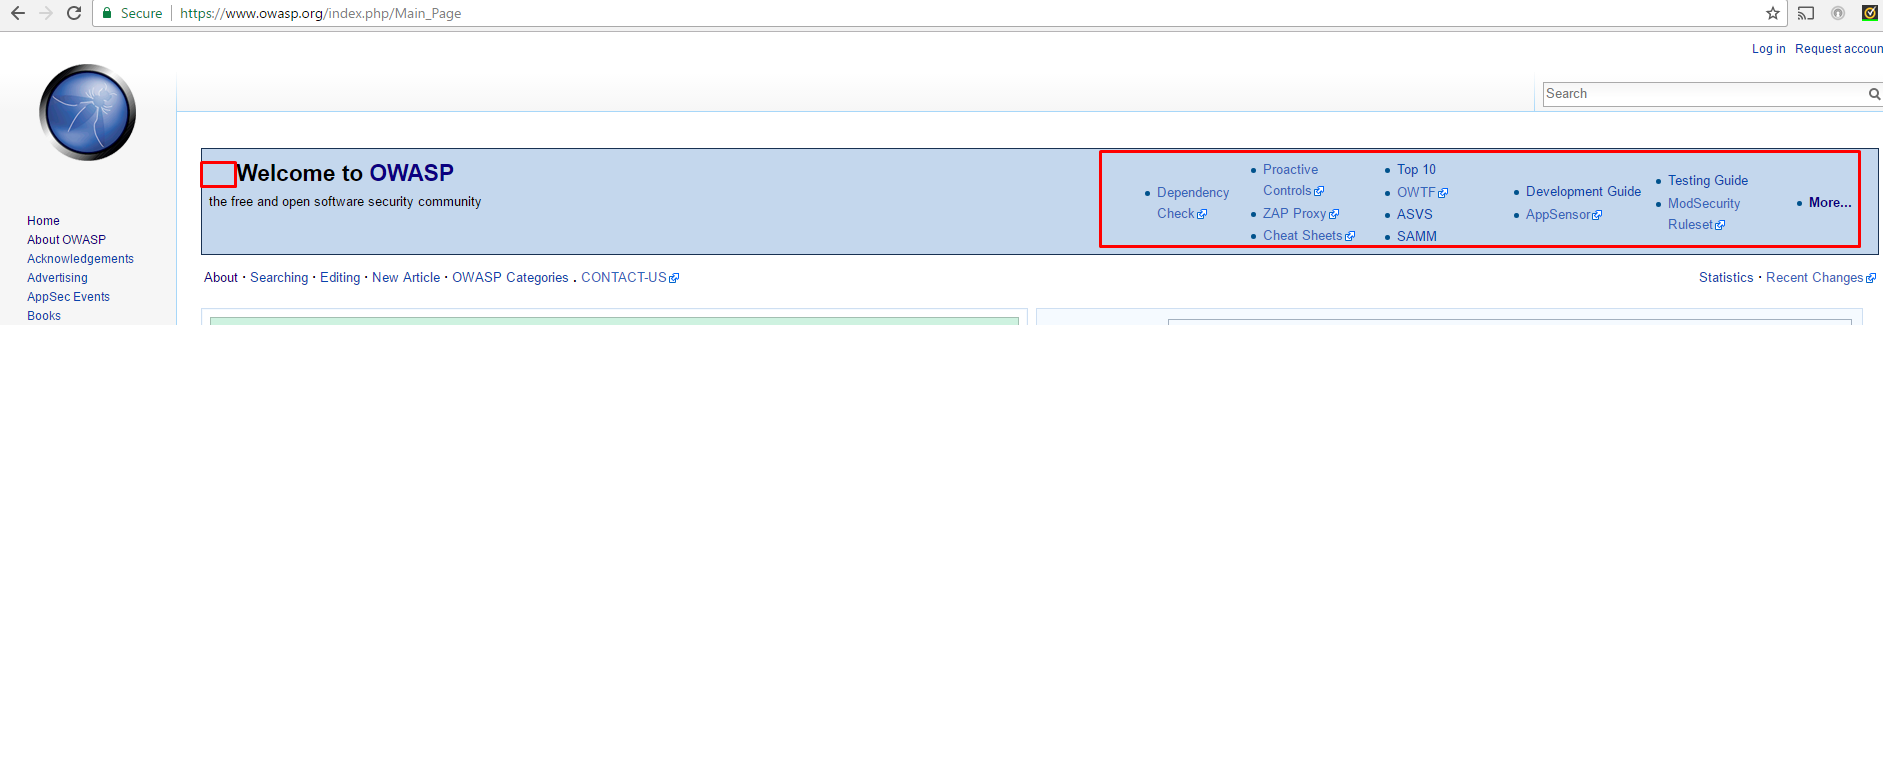Viewport: 1883px width, 771px height.
Task: Open the OWASP Categories link
Action: 510,278
